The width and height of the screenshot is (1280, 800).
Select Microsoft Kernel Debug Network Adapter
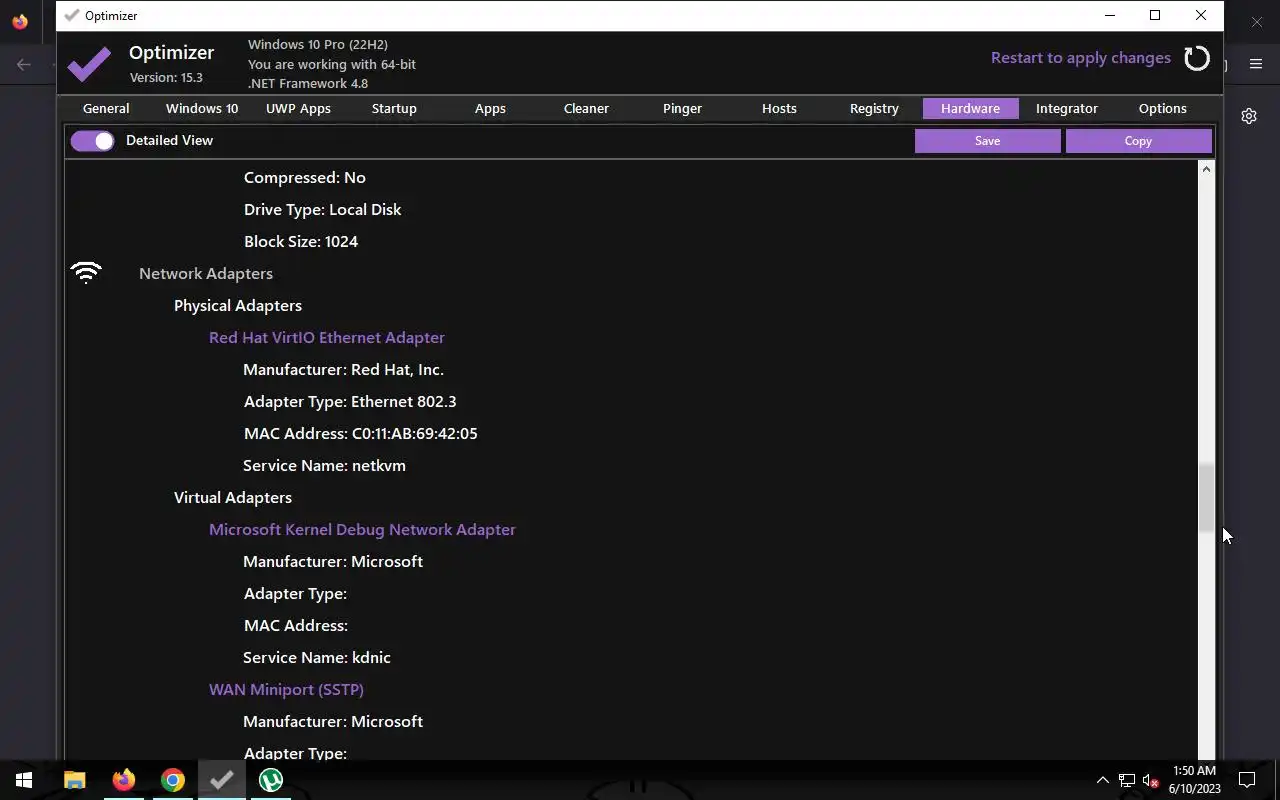[362, 529]
